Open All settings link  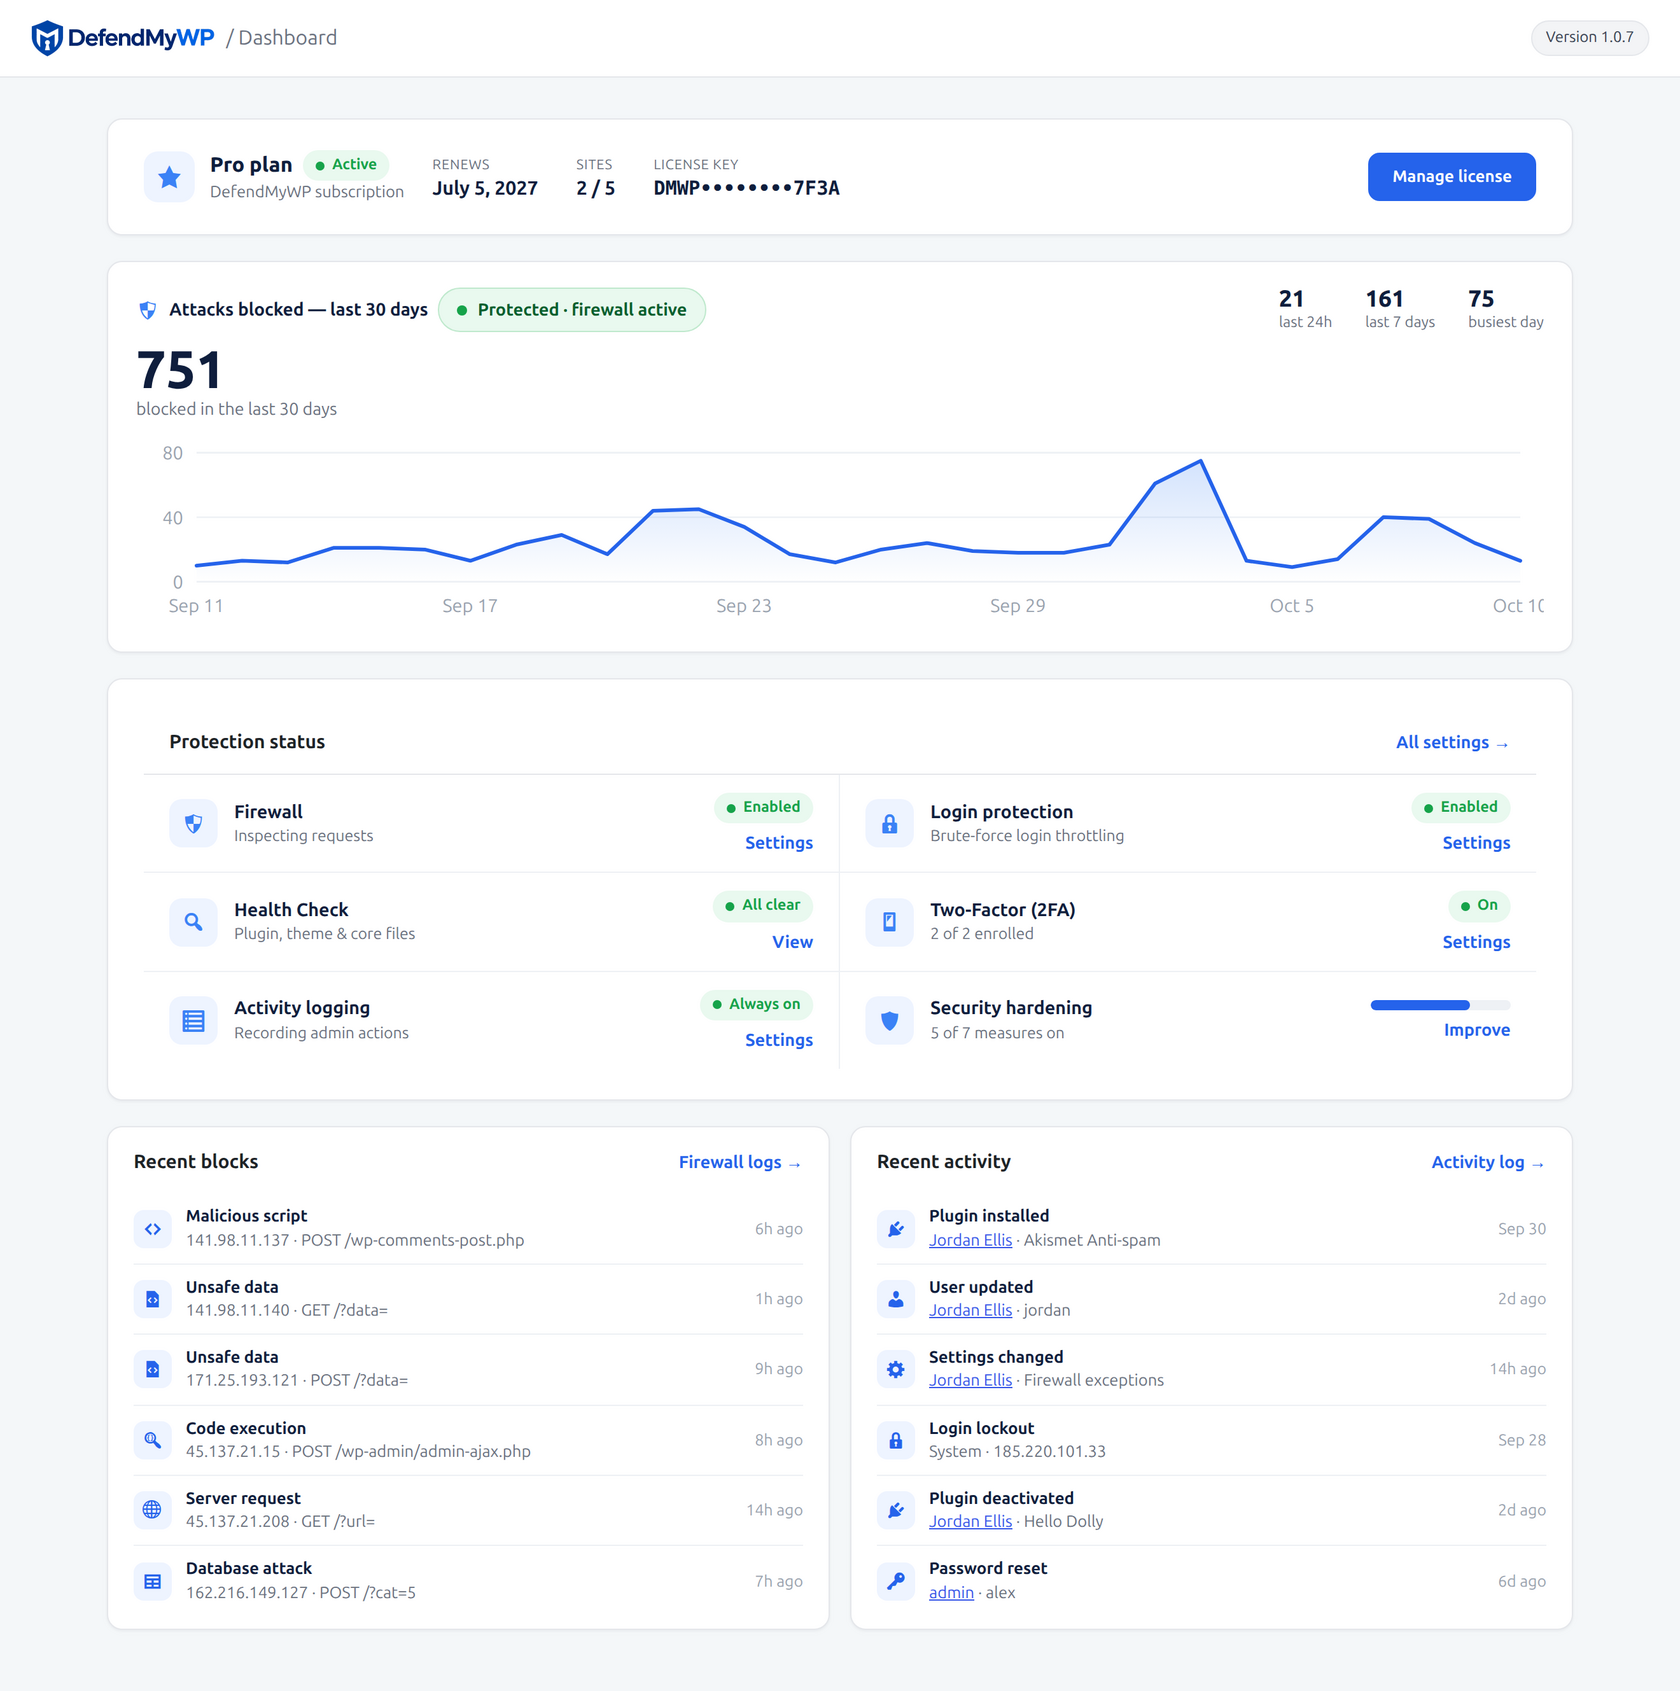1452,742
